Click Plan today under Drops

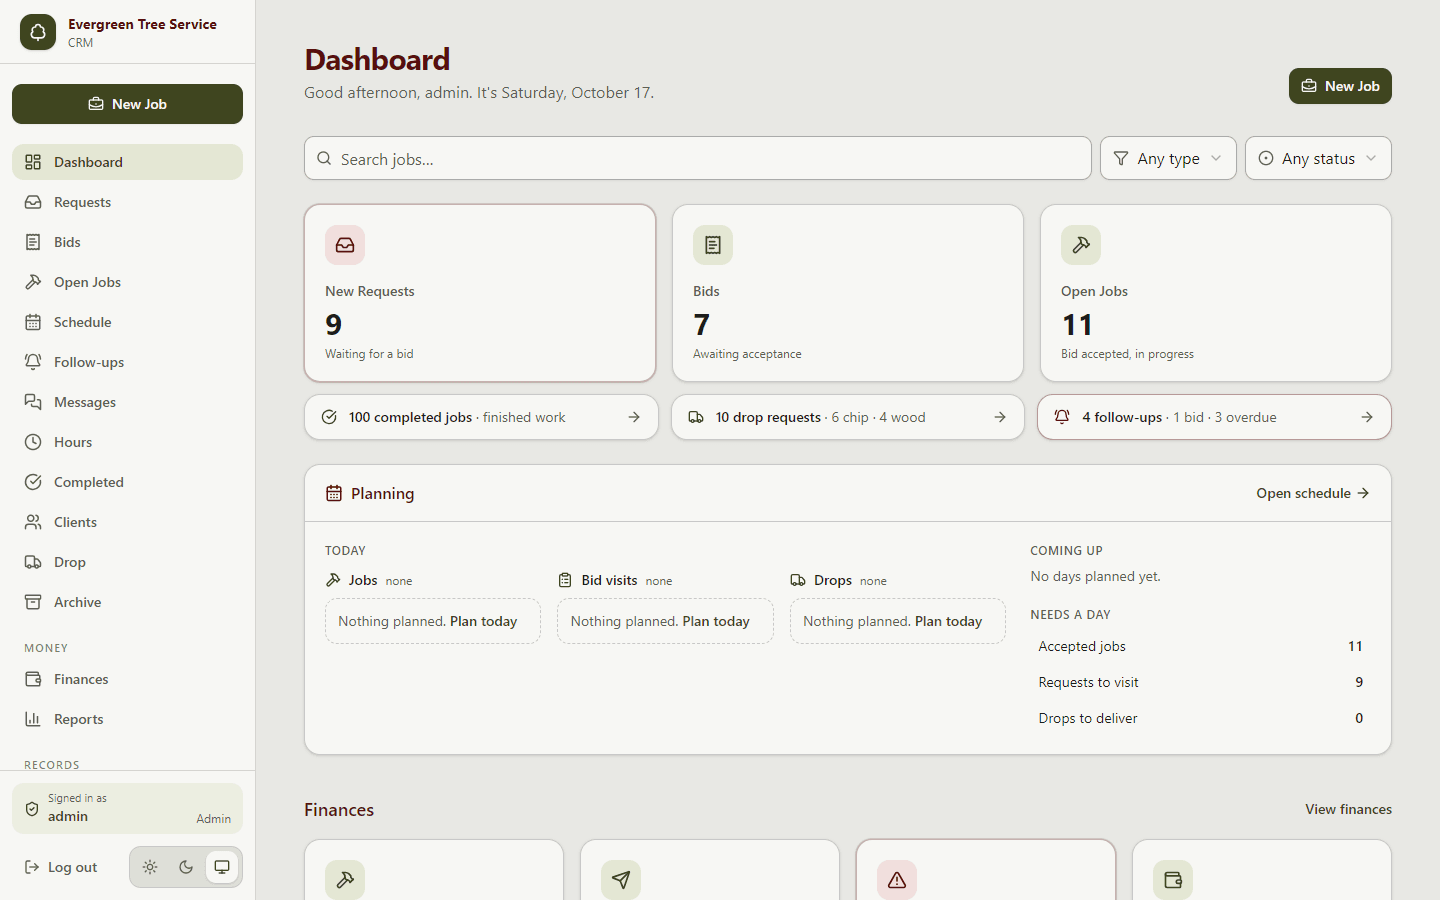pyautogui.click(x=948, y=621)
